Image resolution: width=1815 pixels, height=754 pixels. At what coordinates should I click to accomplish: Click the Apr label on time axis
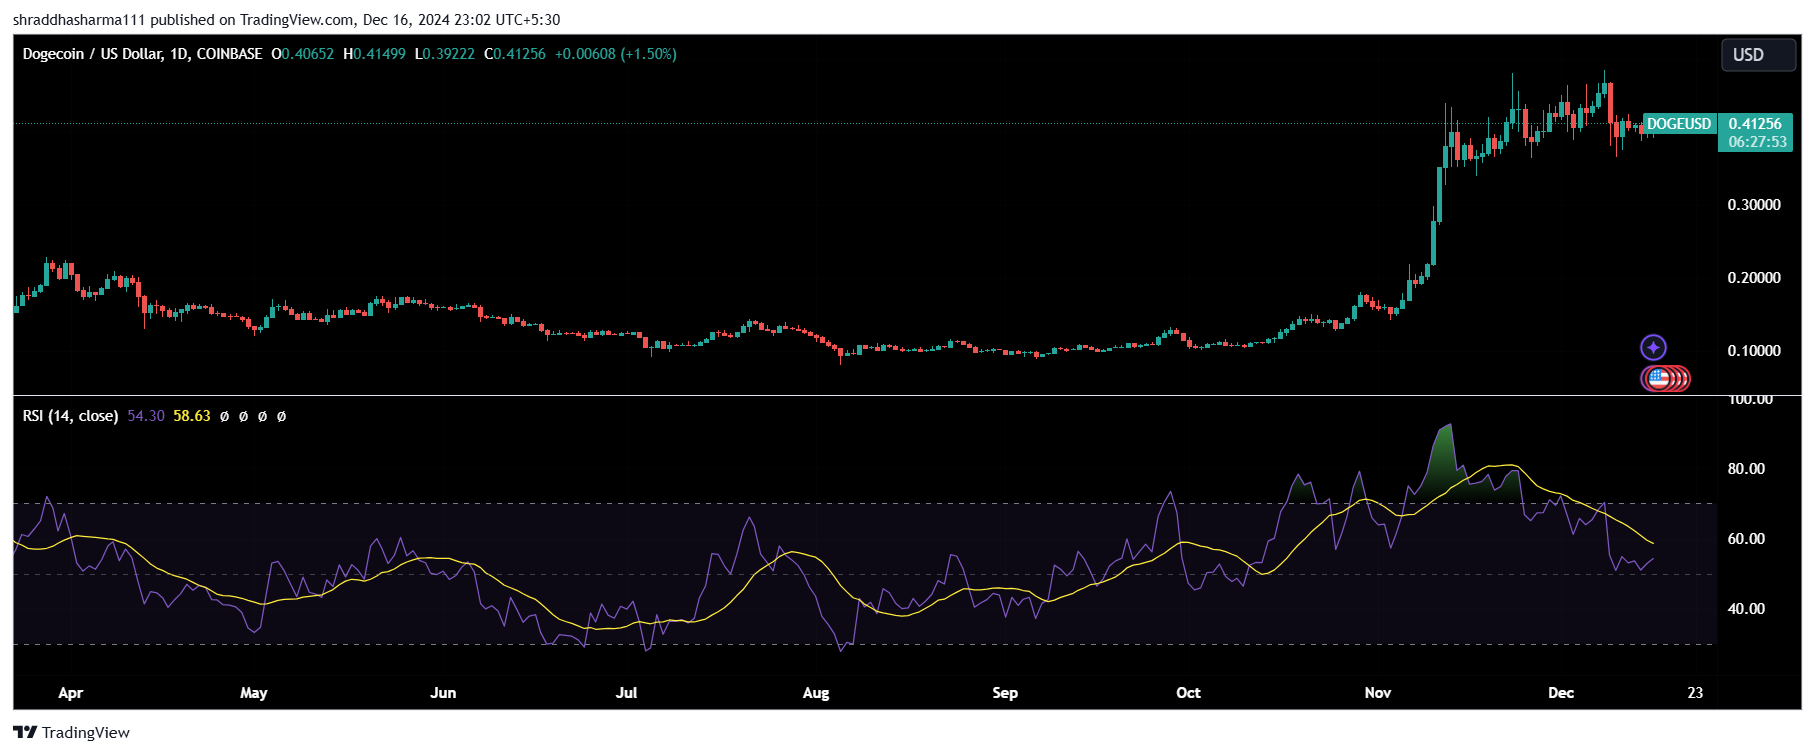click(71, 693)
